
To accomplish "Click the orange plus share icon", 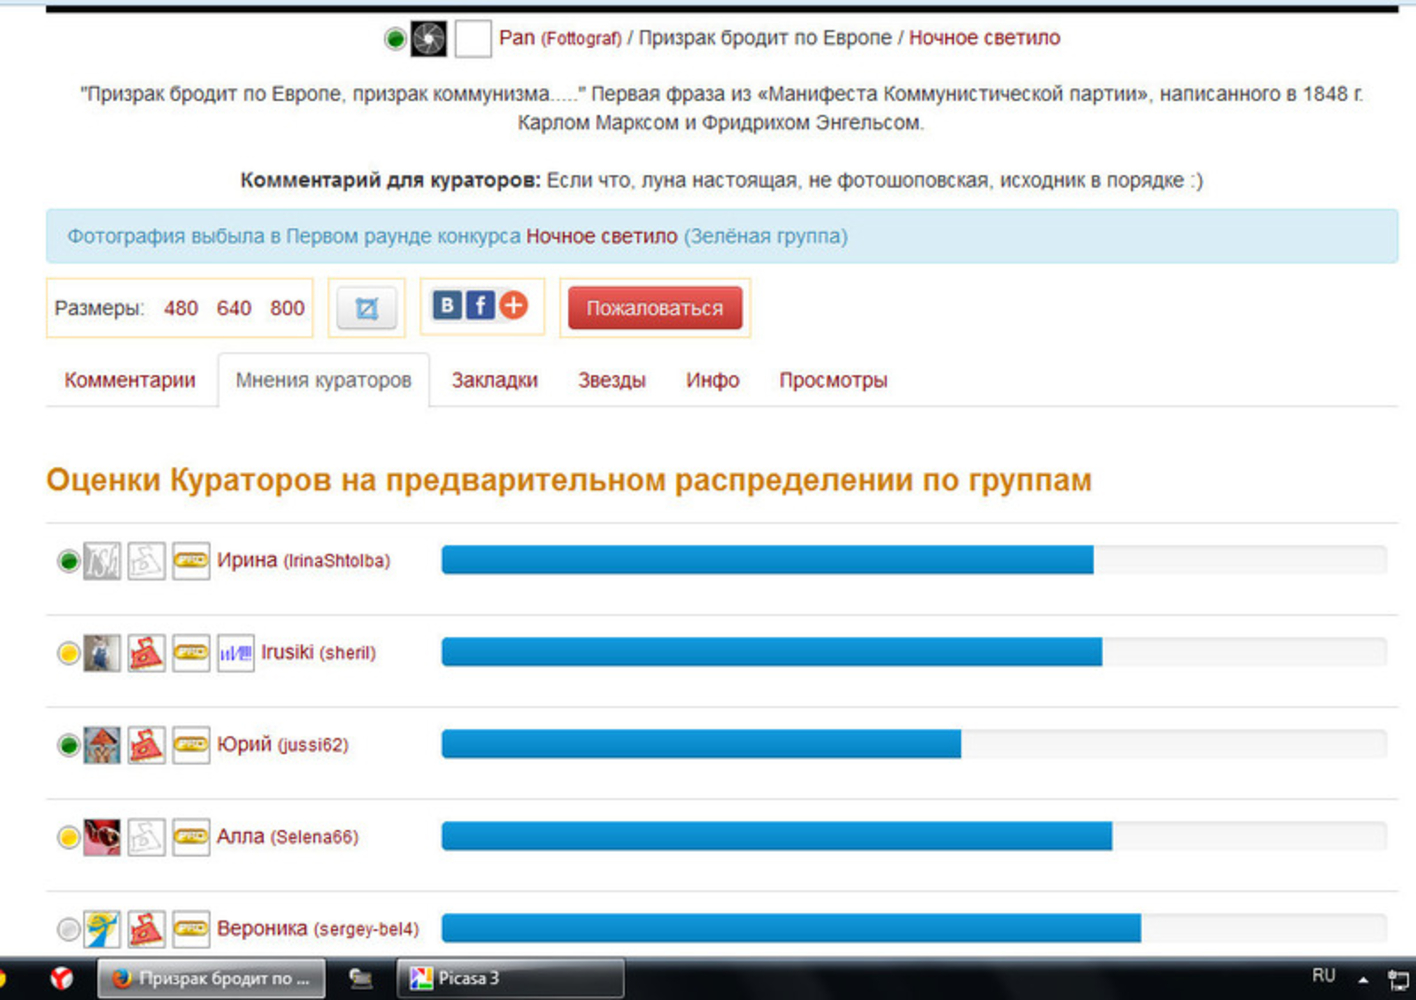I will pos(513,306).
